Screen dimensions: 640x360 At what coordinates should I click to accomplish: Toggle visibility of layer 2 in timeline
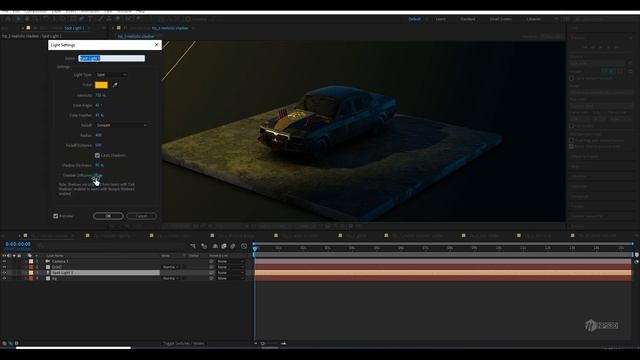4,267
